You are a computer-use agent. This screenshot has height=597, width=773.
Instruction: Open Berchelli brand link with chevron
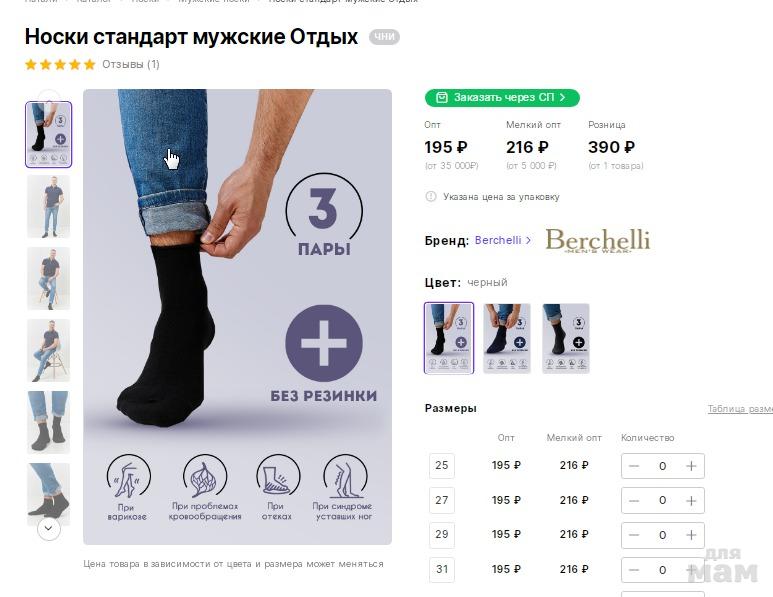tap(503, 240)
